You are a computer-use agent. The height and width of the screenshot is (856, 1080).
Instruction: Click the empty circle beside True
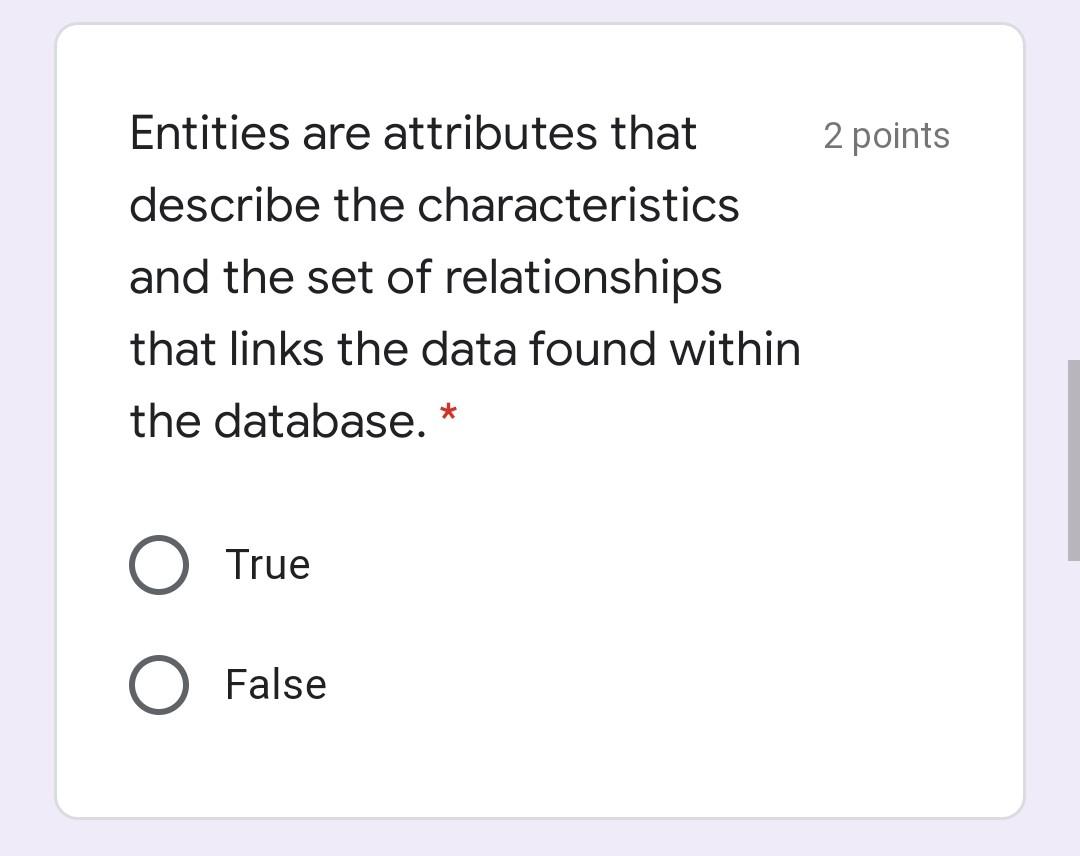[x=158, y=564]
